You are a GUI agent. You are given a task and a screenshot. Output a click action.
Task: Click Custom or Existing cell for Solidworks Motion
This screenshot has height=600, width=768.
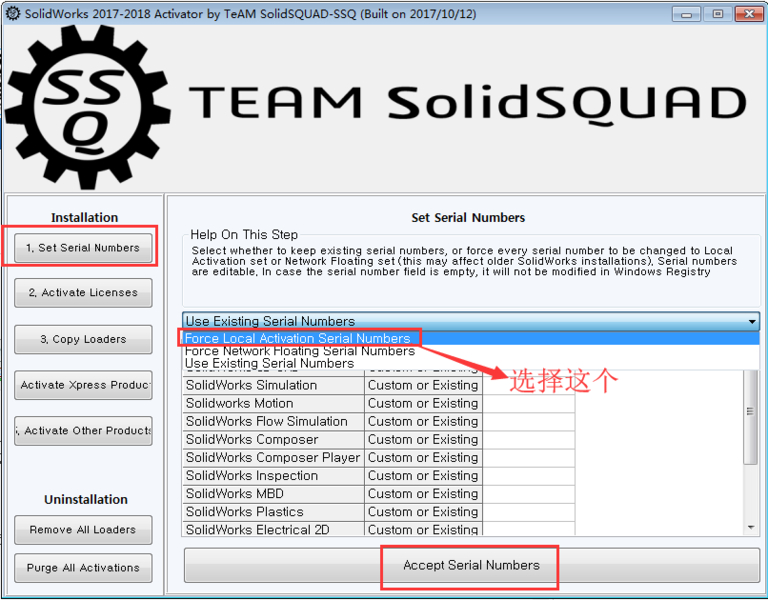click(x=423, y=404)
